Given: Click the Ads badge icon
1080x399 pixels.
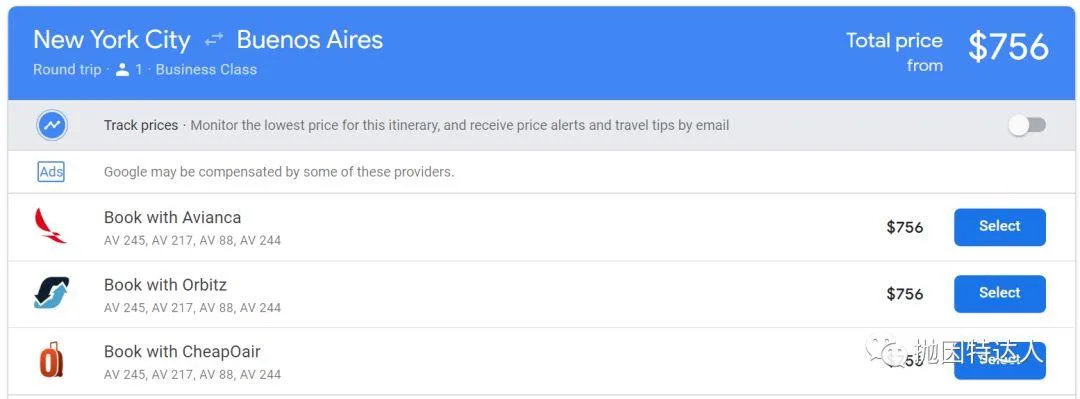Looking at the screenshot, I should pyautogui.click(x=51, y=172).
